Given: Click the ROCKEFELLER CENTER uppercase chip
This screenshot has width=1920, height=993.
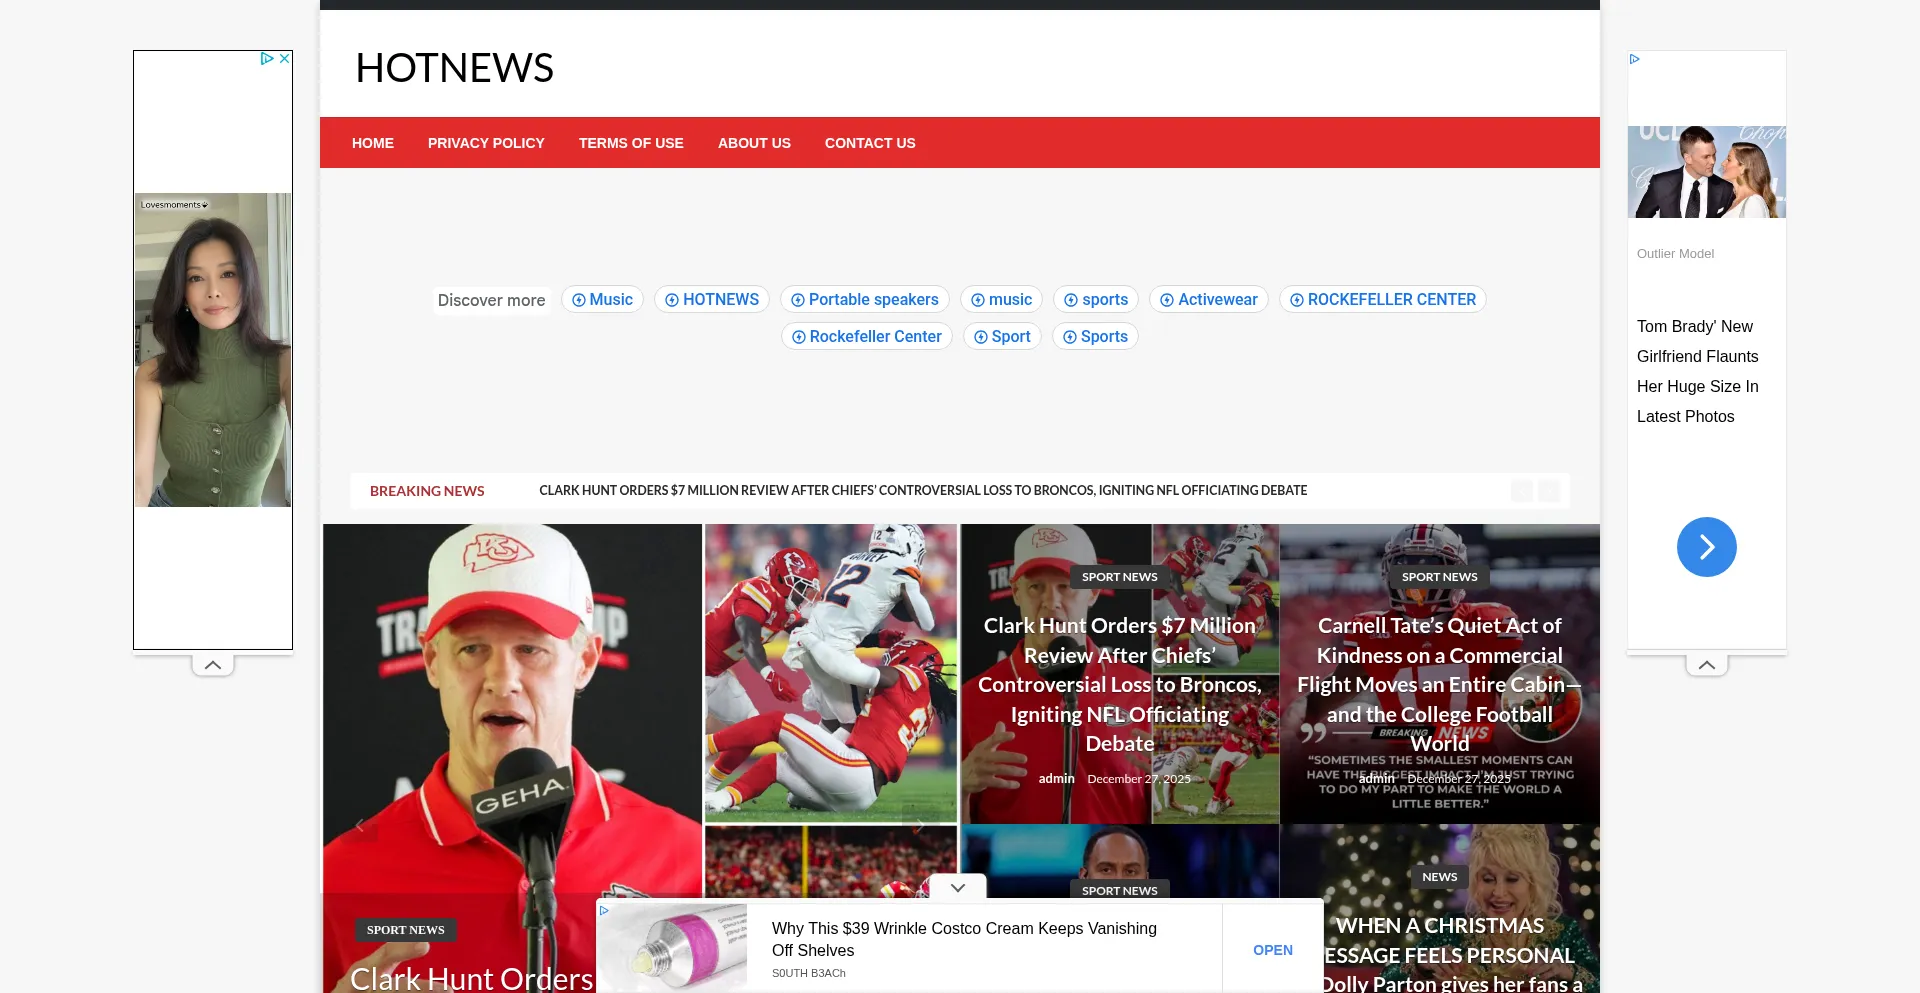Looking at the screenshot, I should coord(1382,300).
